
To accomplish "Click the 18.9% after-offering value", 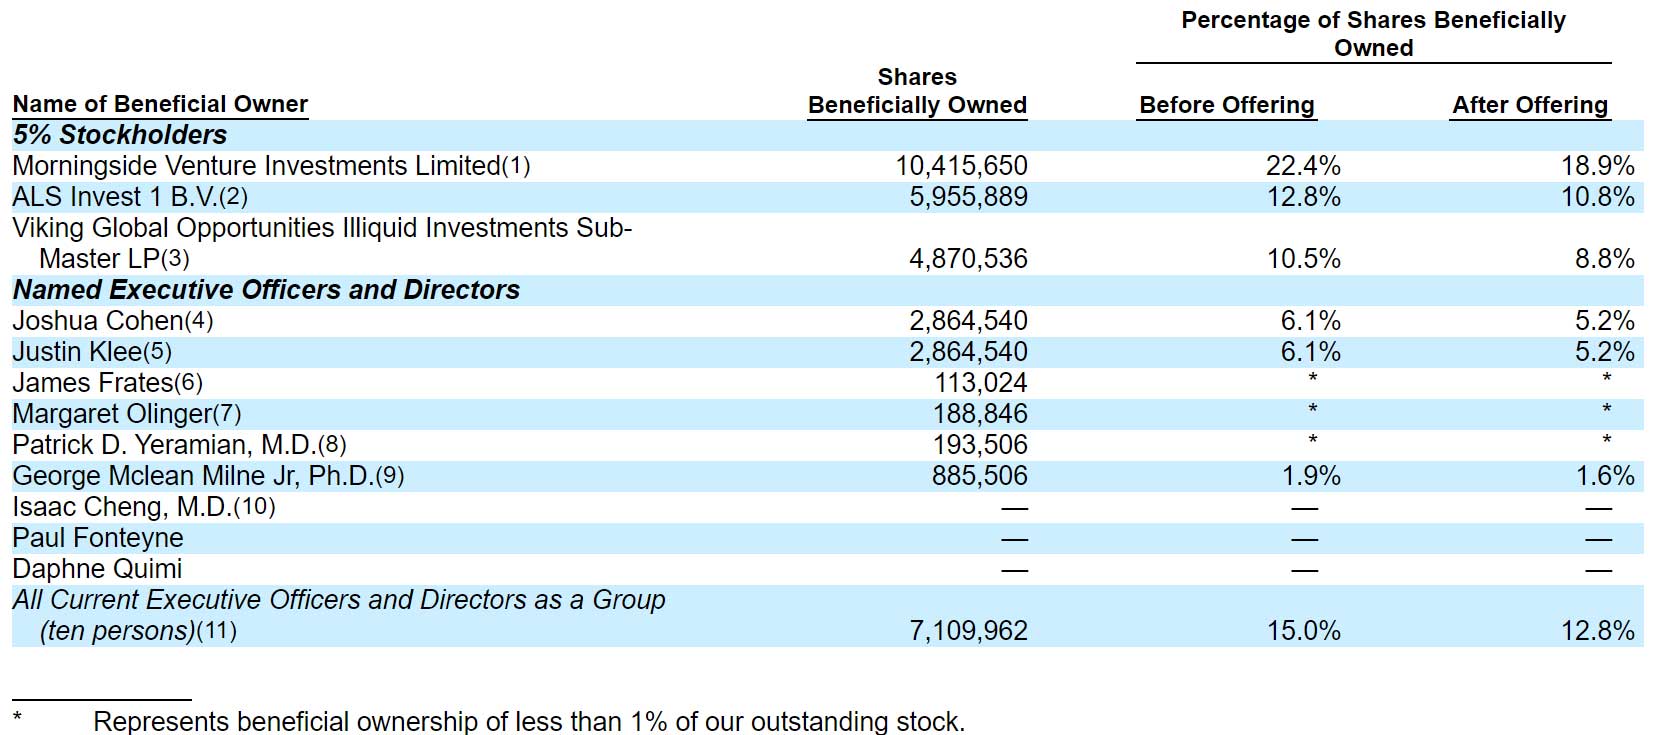I will [x=1598, y=166].
